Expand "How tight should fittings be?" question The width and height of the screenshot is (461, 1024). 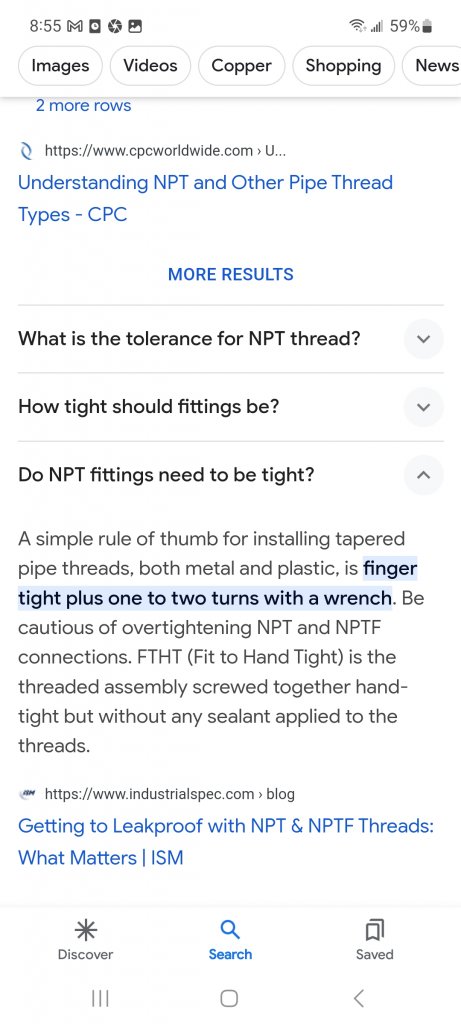[230, 407]
